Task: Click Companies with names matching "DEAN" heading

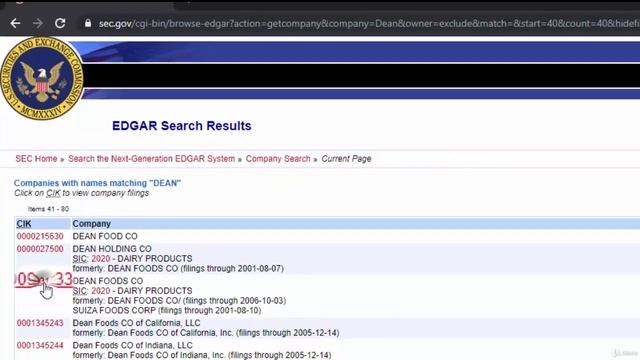Action: pyautogui.click(x=97, y=183)
